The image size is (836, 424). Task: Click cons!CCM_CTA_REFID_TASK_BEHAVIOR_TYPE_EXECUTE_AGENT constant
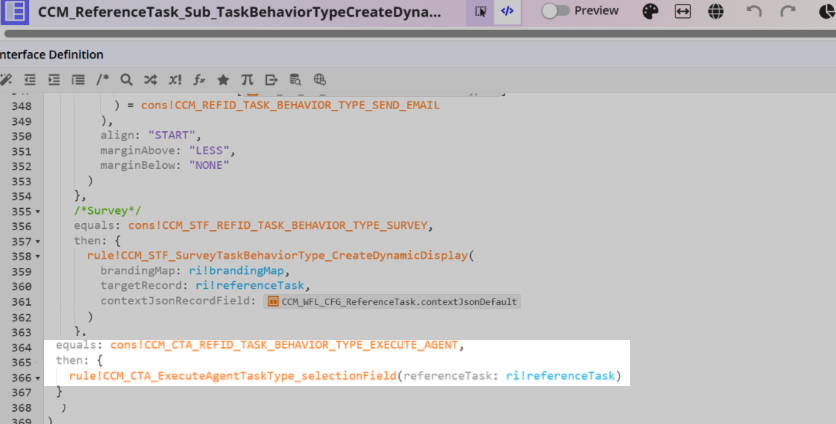[x=284, y=345]
